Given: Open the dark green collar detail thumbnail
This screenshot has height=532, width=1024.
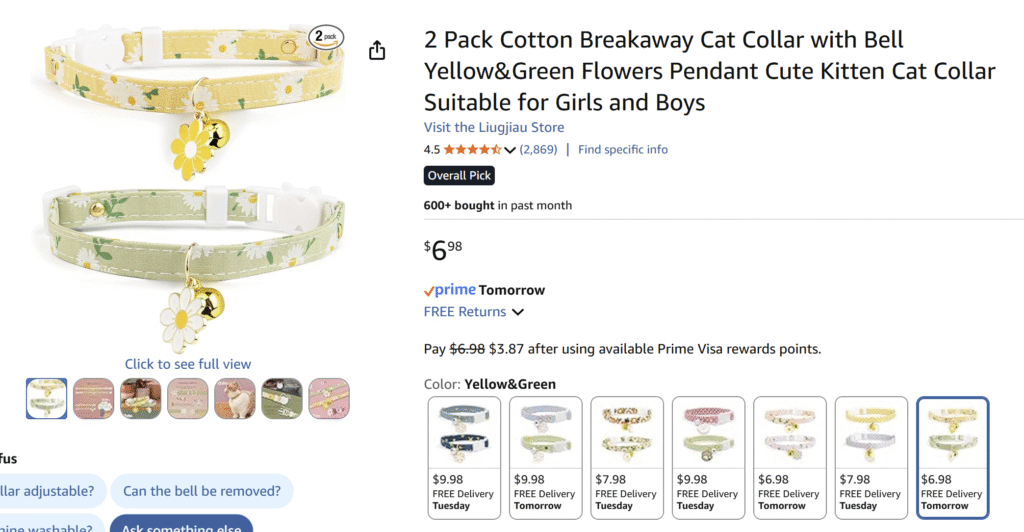Looking at the screenshot, I should tap(282, 398).
